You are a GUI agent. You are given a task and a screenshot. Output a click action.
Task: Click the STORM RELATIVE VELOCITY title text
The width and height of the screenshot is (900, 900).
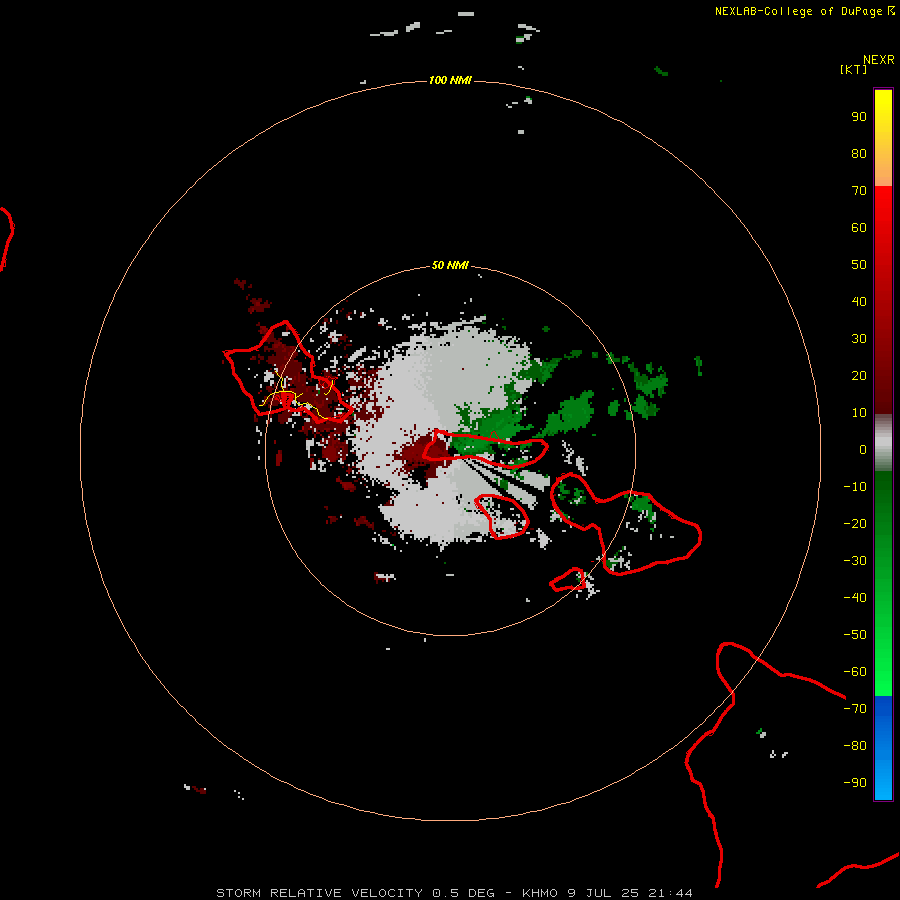[320, 893]
